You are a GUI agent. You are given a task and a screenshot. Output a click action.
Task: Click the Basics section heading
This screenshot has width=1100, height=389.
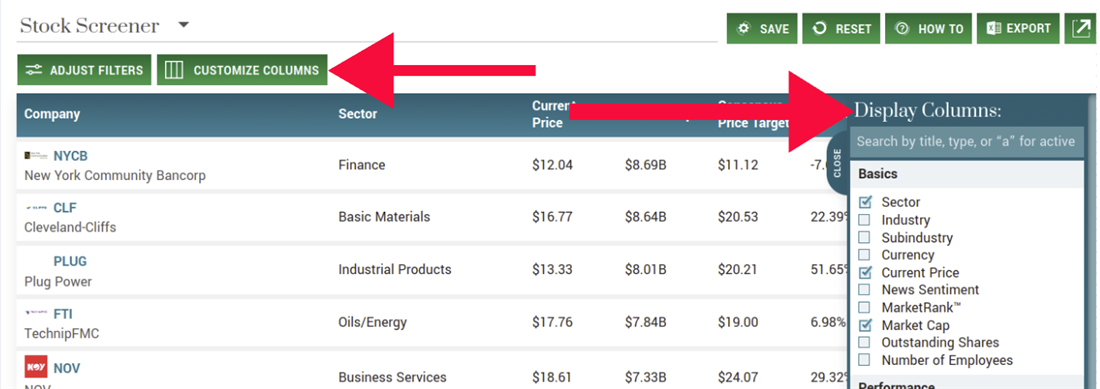point(878,174)
